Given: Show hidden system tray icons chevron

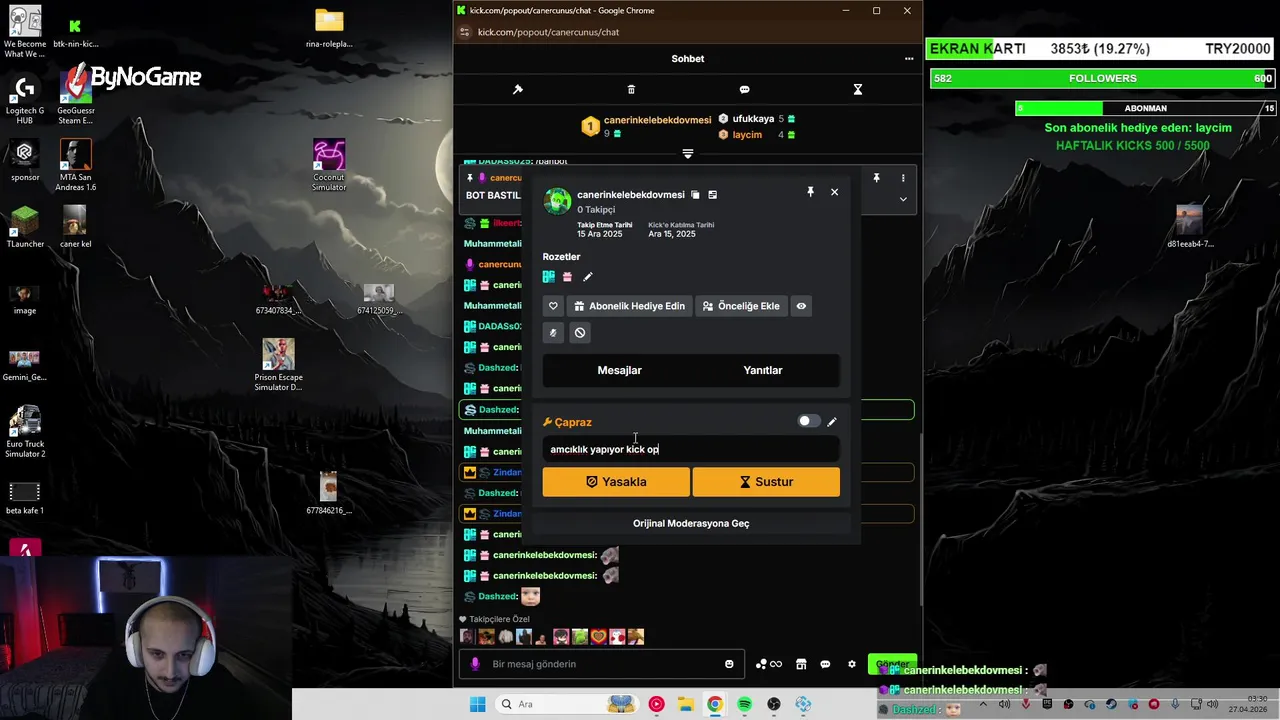Looking at the screenshot, I should [985, 704].
